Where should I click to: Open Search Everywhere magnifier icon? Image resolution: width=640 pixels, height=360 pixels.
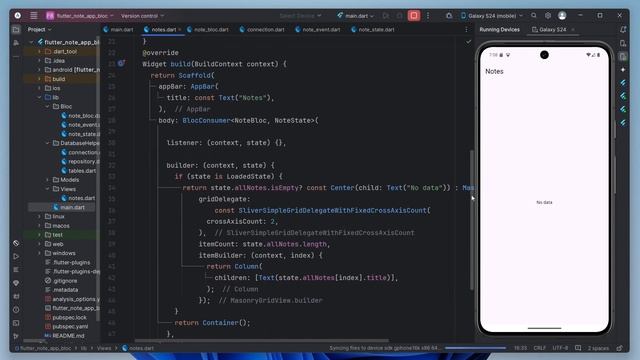(533, 16)
